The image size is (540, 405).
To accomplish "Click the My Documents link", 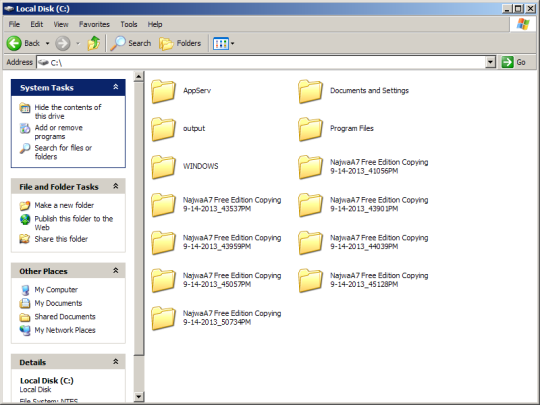I will click(58, 303).
